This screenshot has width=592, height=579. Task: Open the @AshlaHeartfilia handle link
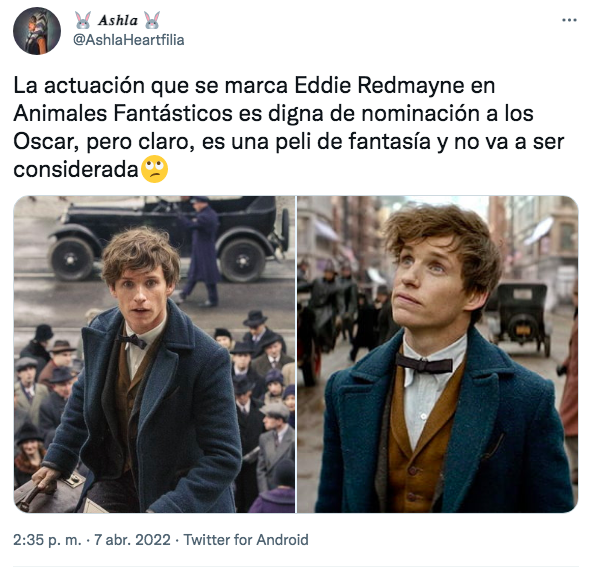pos(128,40)
